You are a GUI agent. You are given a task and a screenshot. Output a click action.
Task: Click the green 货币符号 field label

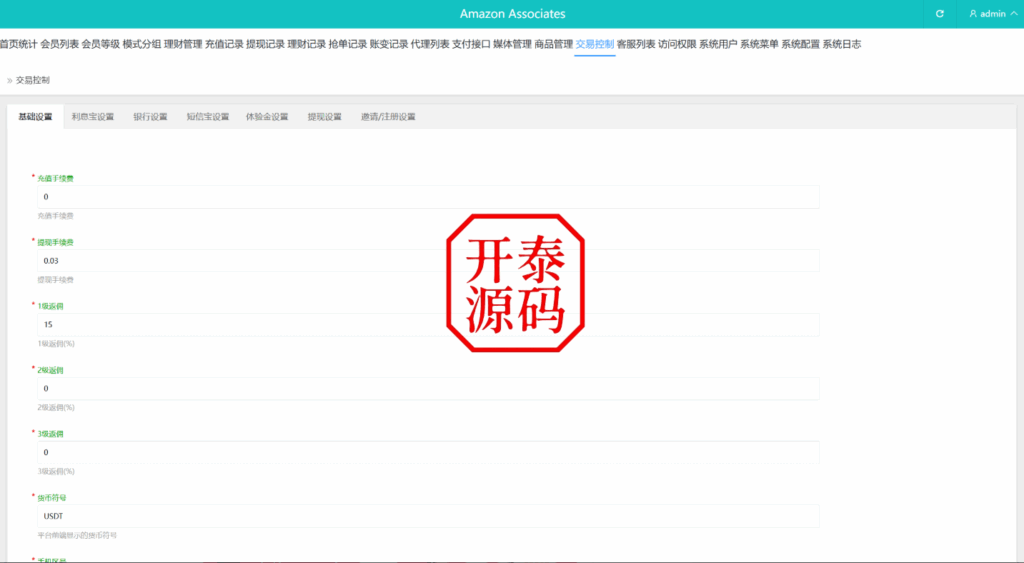(52, 498)
